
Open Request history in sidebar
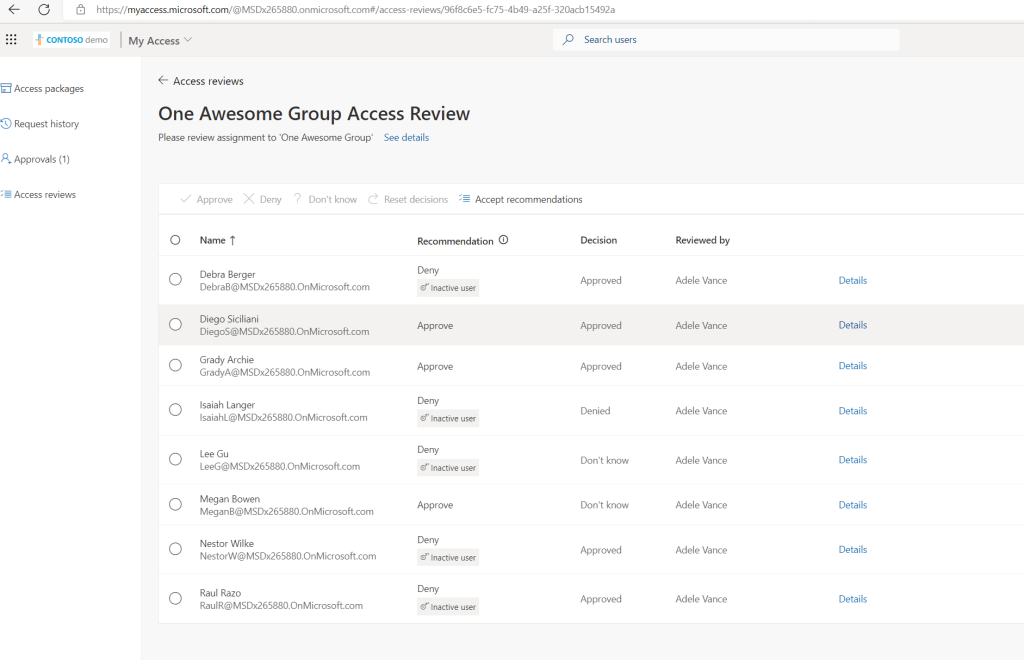pos(46,124)
